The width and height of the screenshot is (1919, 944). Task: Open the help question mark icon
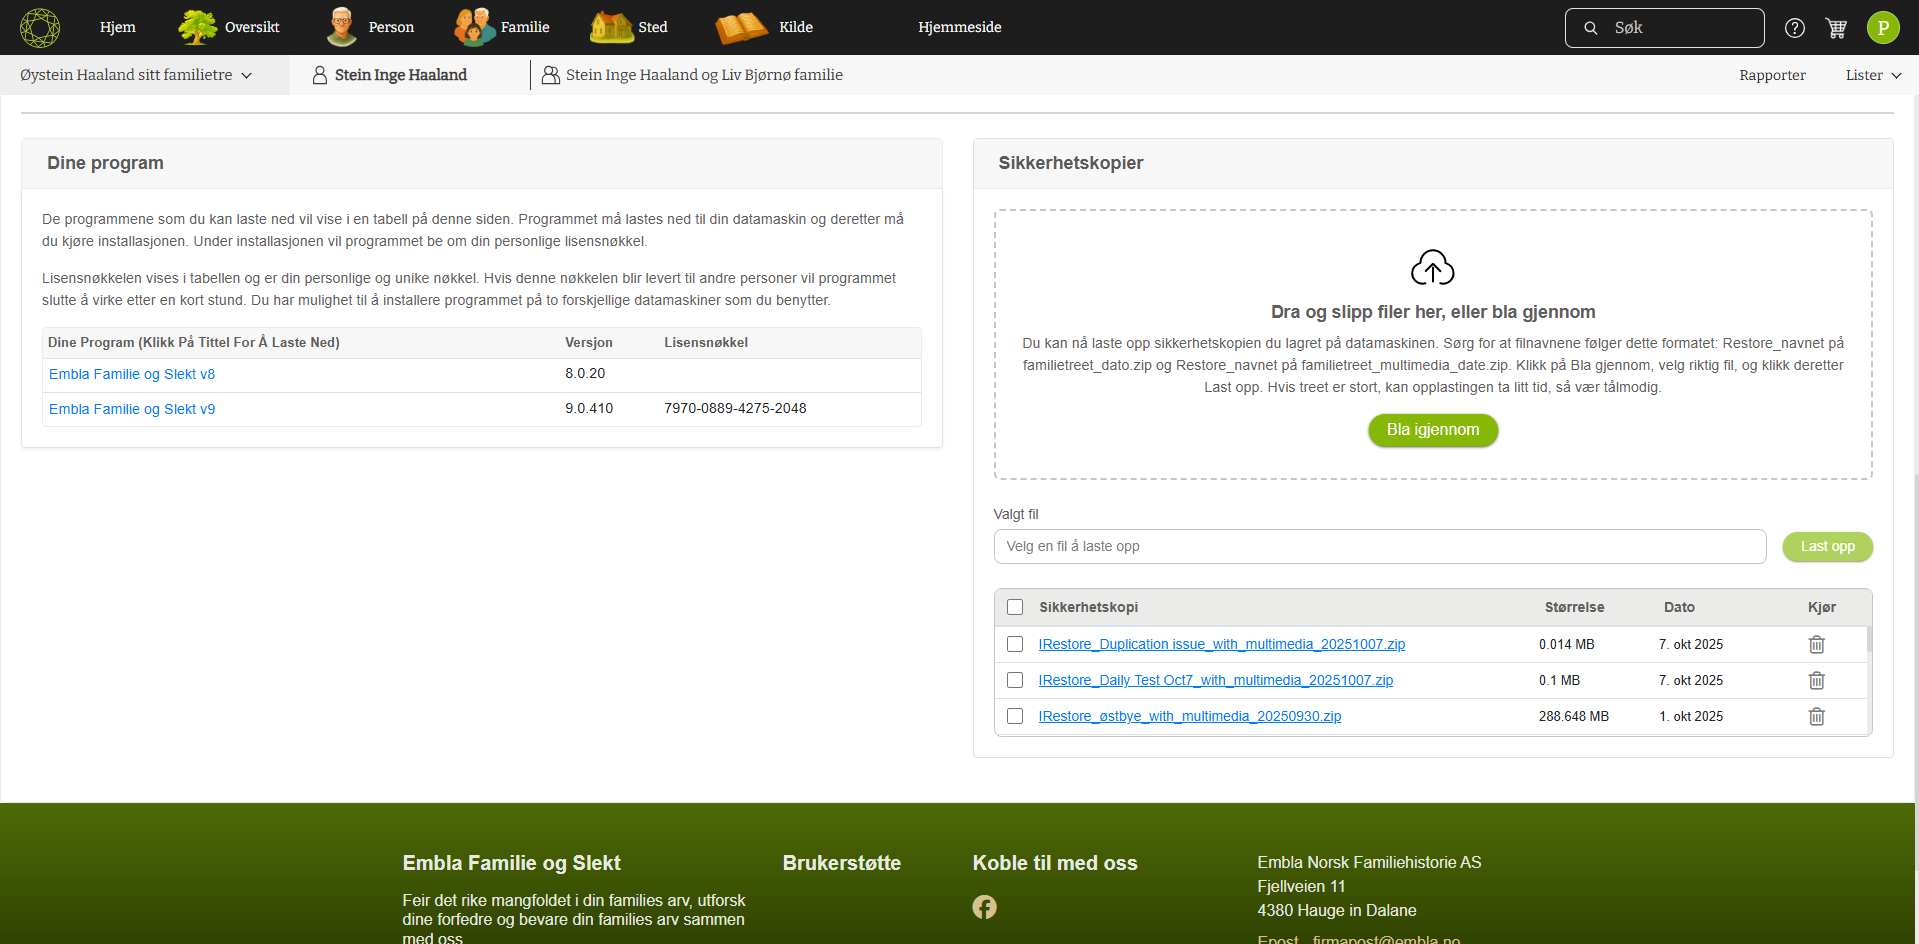(1795, 28)
